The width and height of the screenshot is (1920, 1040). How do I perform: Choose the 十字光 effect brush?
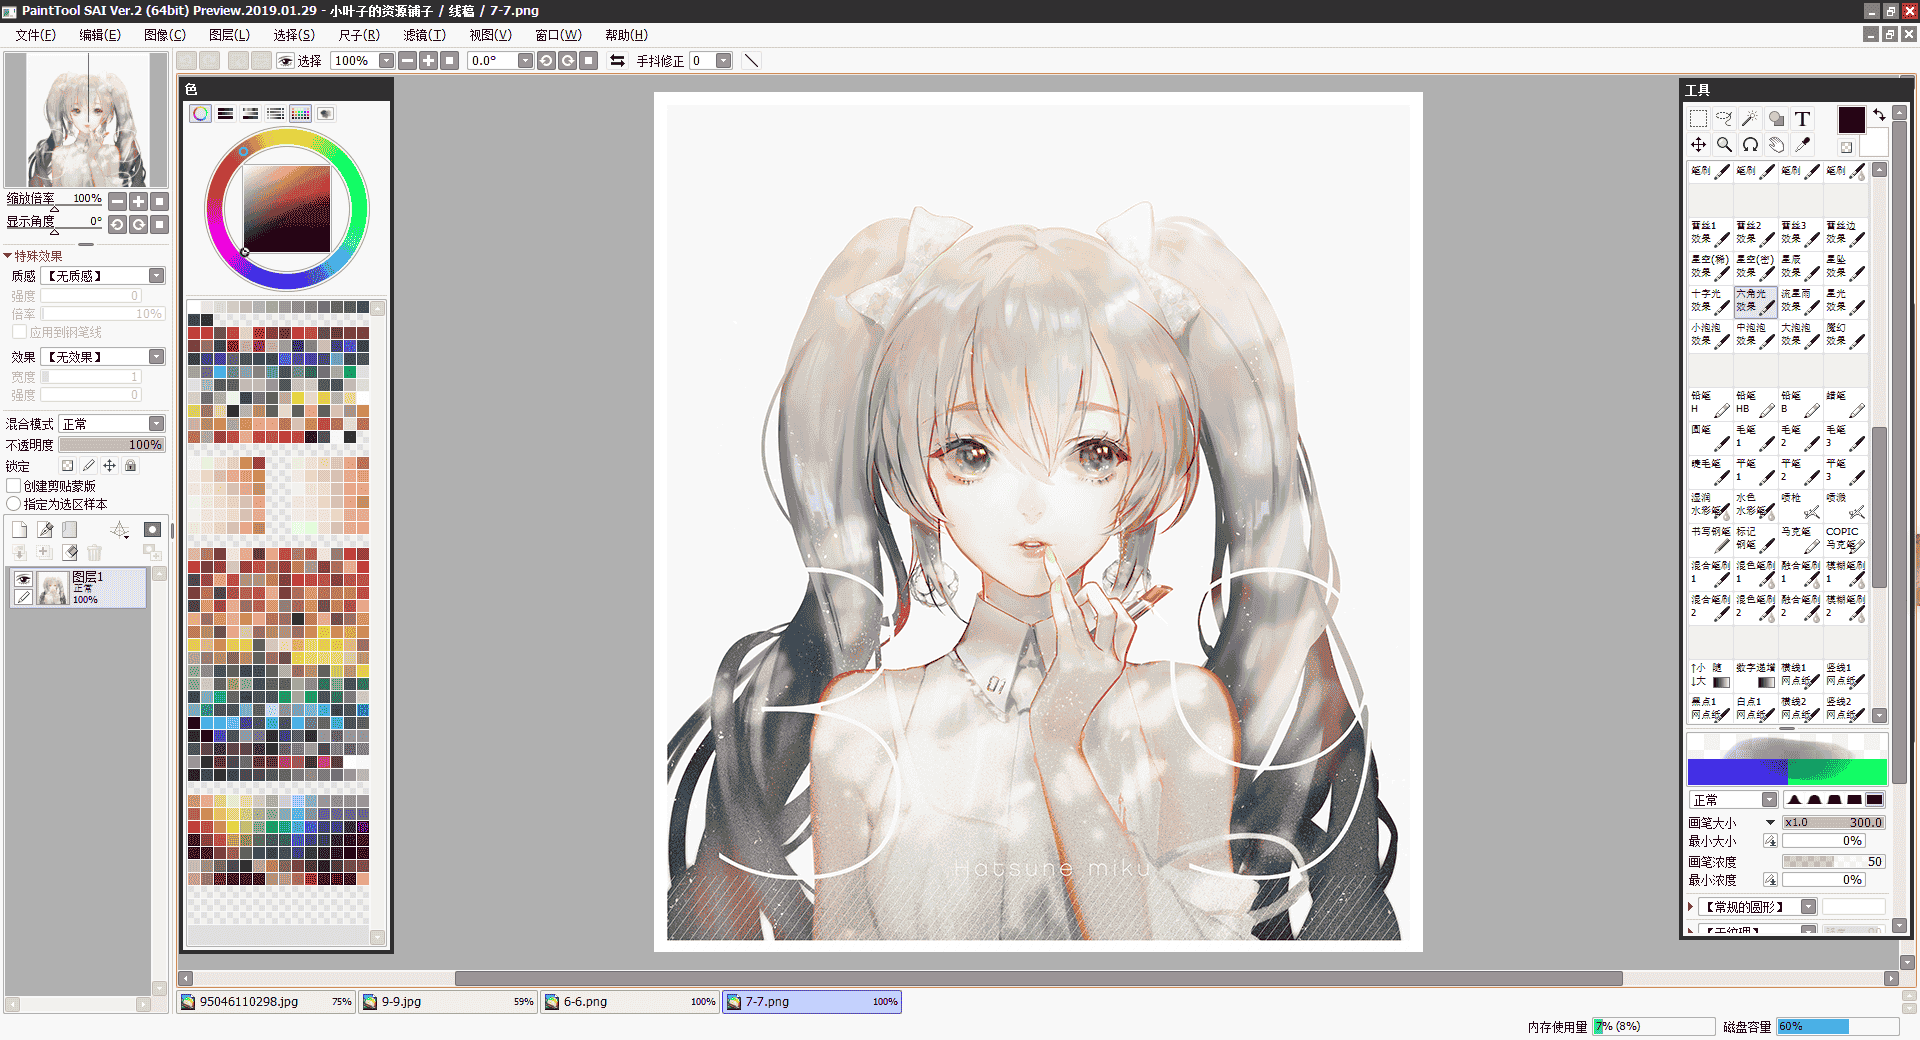(x=1710, y=301)
